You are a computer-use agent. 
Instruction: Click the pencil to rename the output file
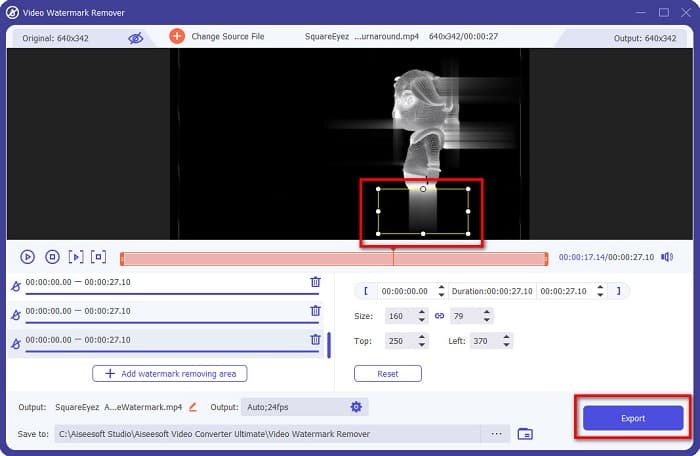tap(193, 407)
